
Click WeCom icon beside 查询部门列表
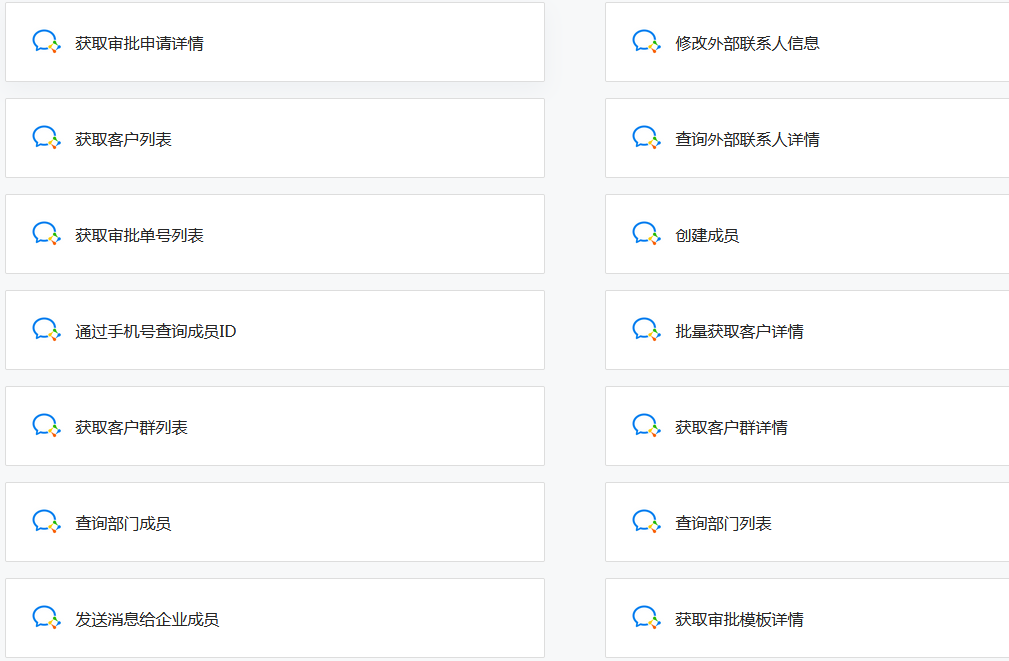(646, 521)
